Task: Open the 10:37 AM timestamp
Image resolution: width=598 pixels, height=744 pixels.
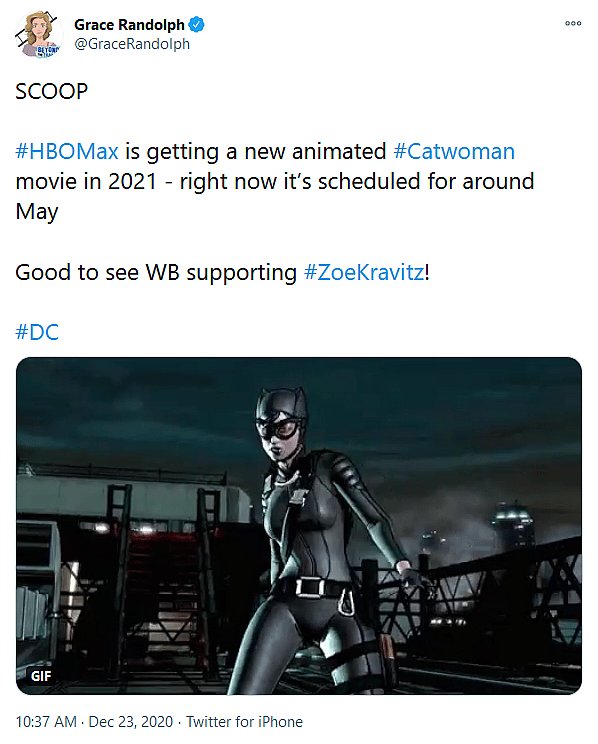Action: (x=46, y=722)
